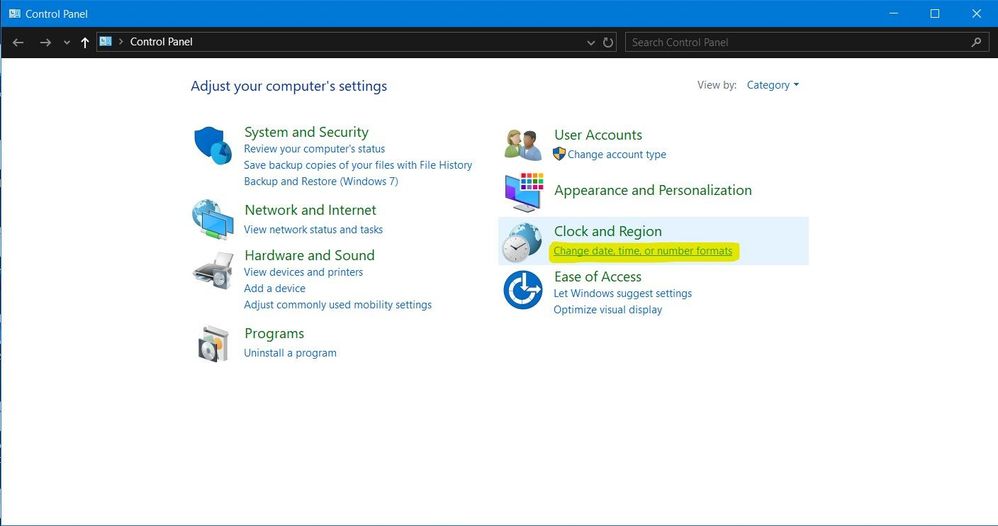This screenshot has height=526, width=998.
Task: Click the address bar location icon
Action: 106,41
